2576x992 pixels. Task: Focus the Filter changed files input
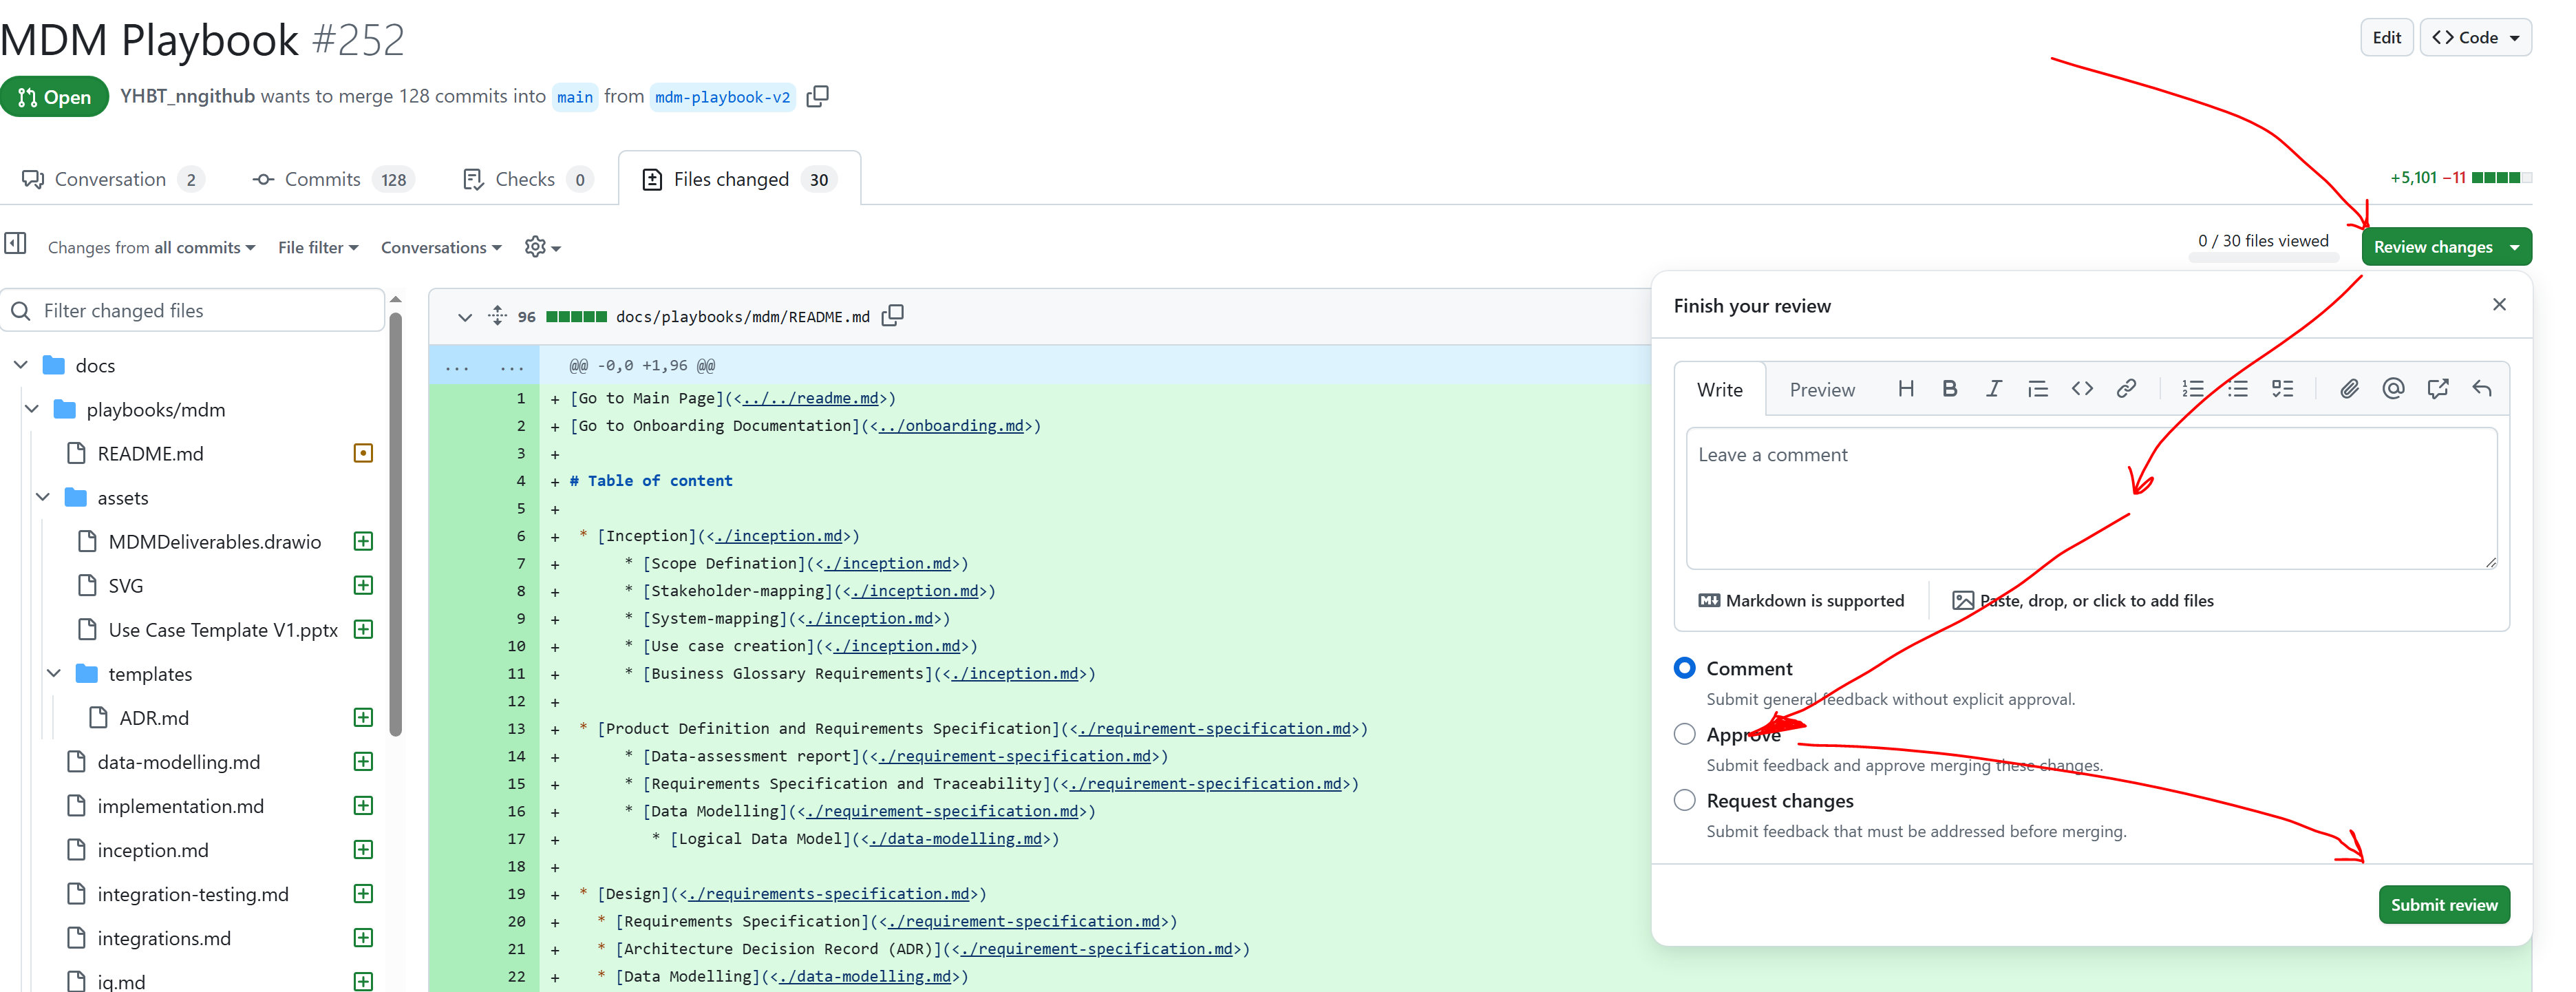point(193,311)
